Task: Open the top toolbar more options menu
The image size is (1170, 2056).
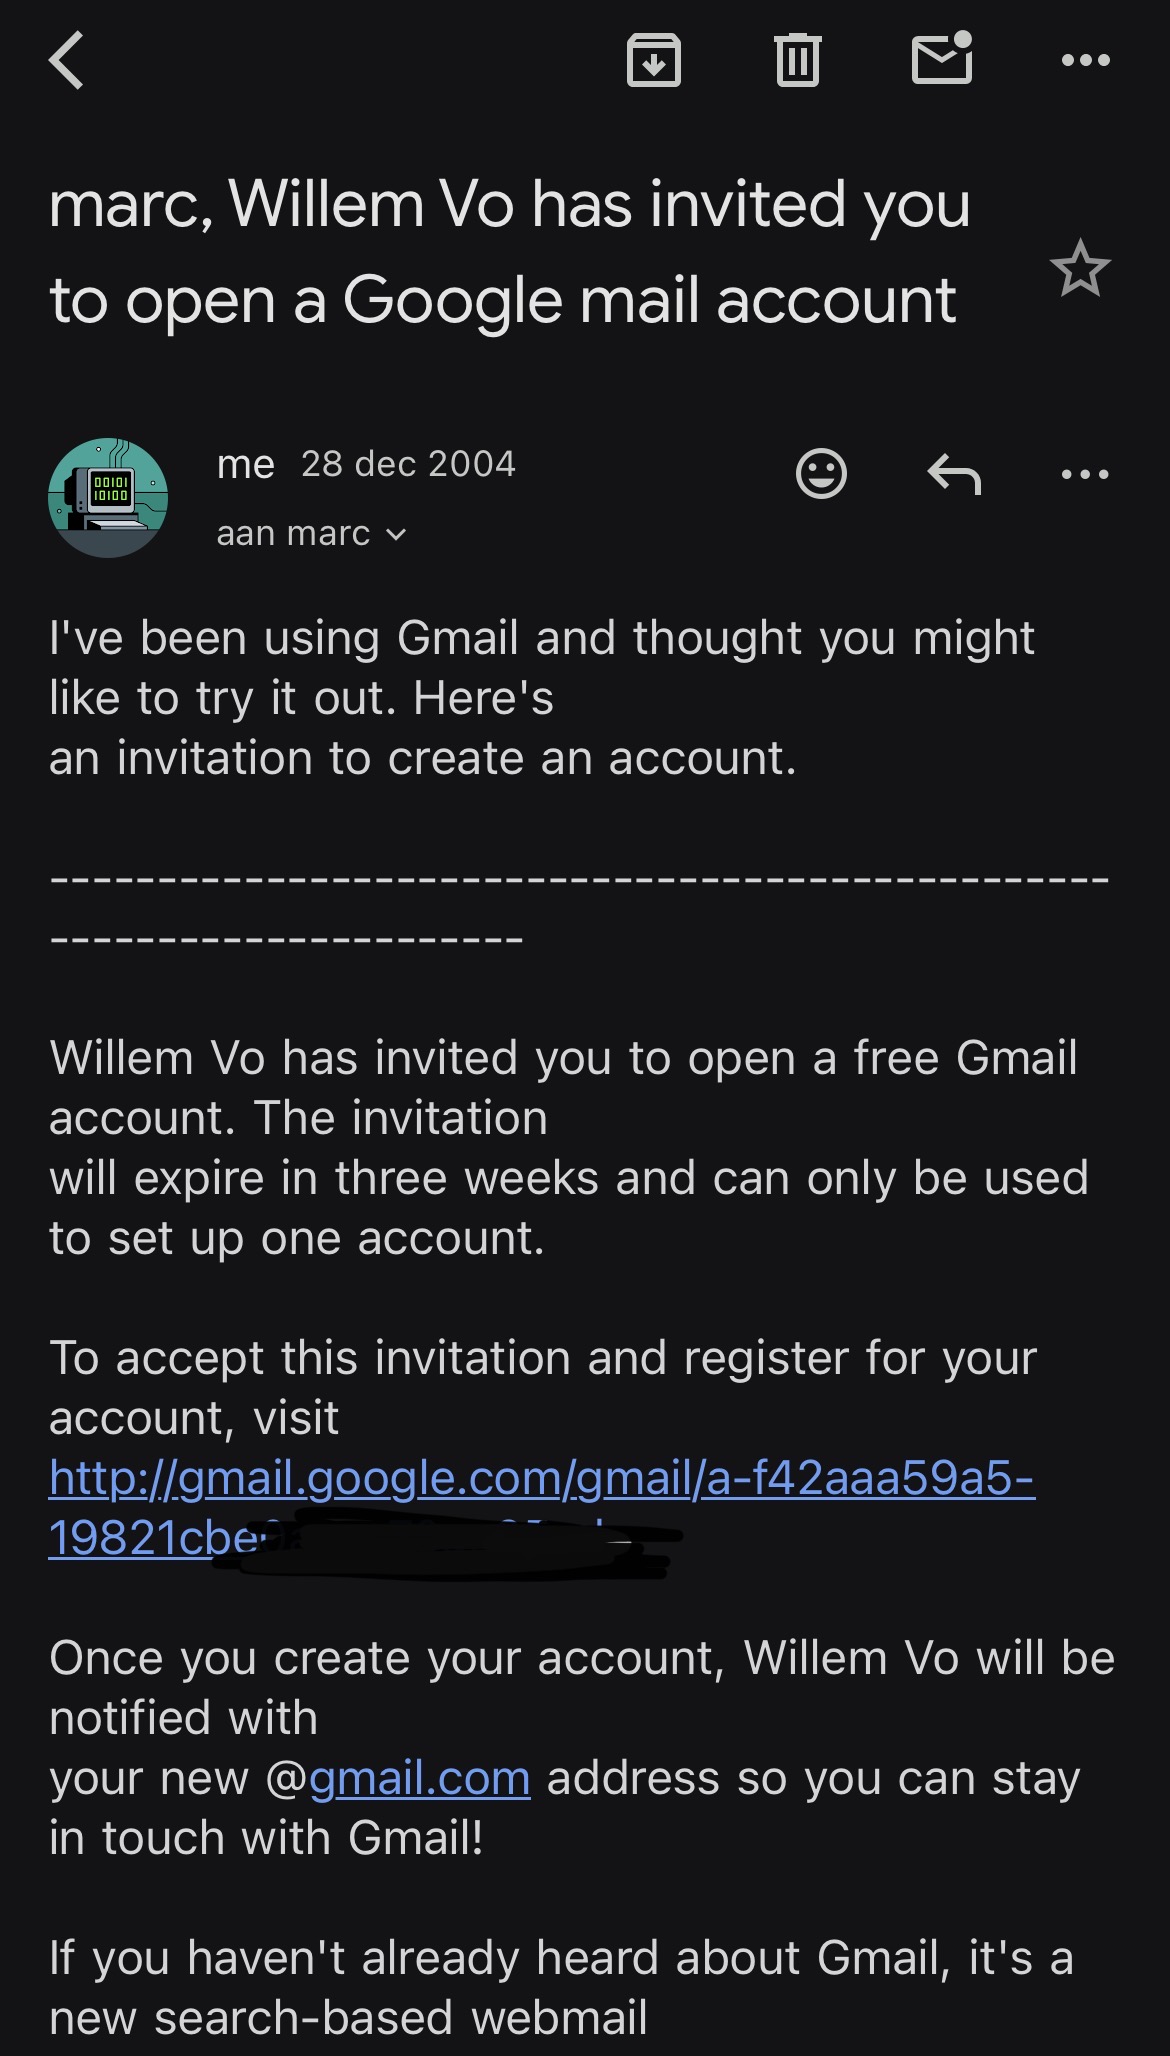Action: click(x=1085, y=60)
